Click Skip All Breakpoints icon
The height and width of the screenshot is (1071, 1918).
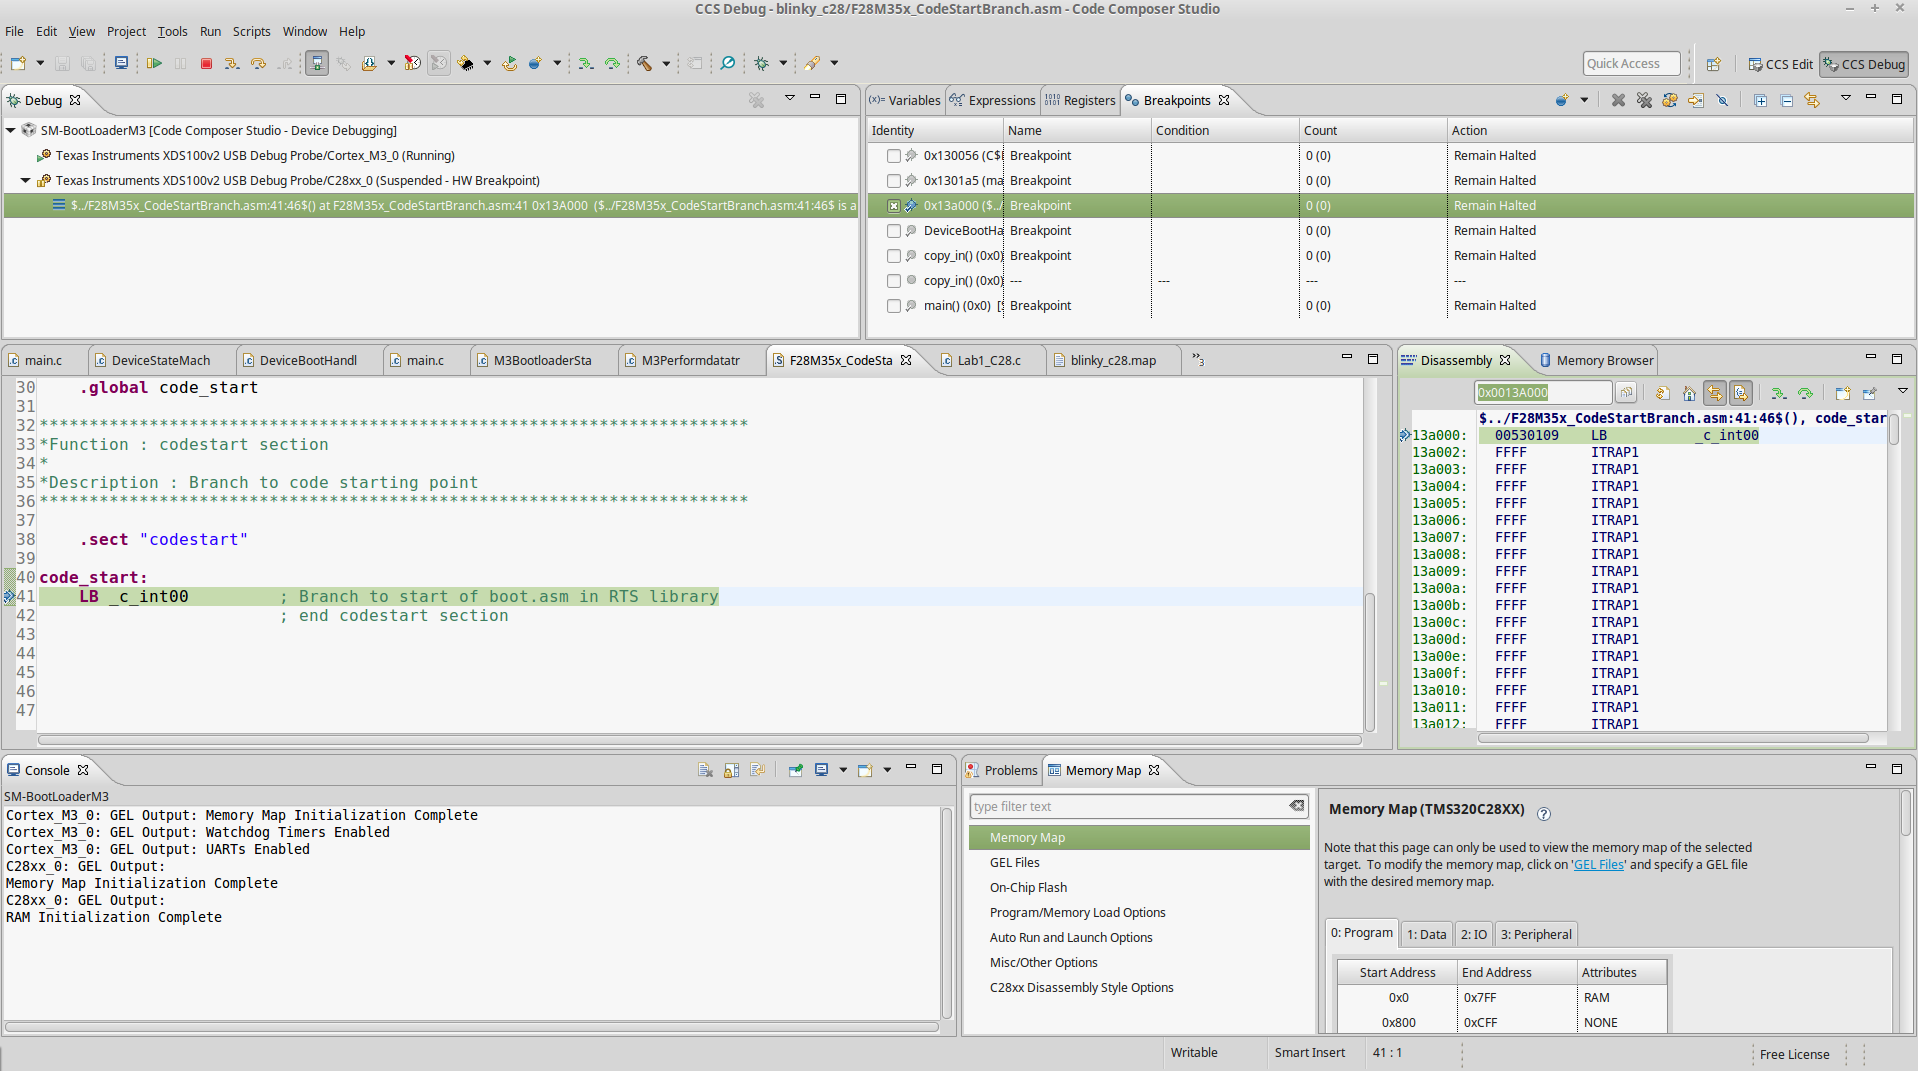[x=1722, y=100]
